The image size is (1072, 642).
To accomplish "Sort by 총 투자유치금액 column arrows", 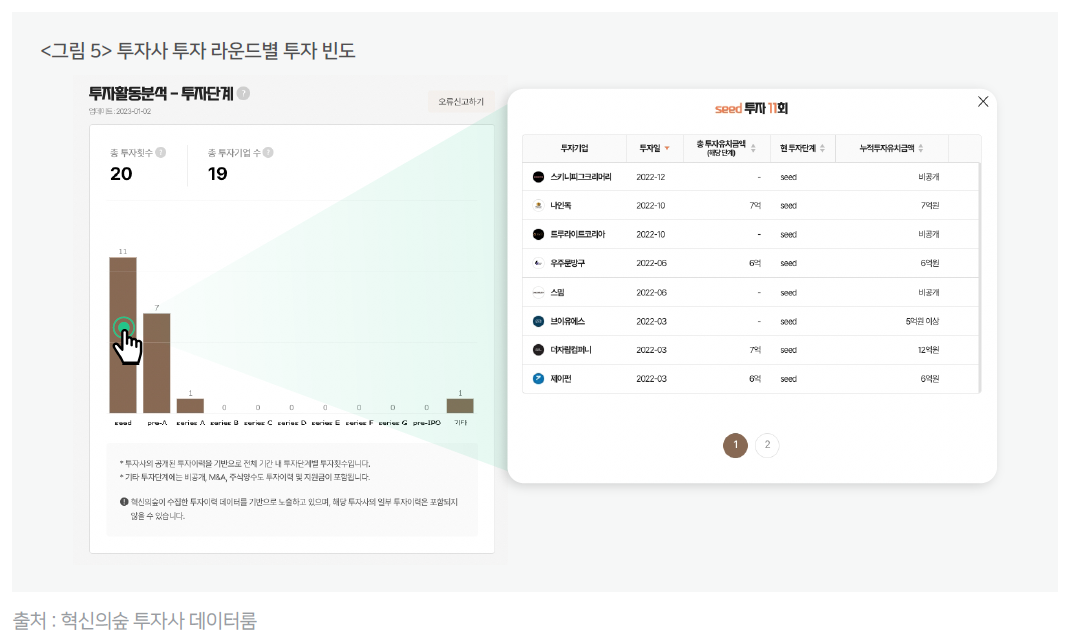I will tap(753, 148).
